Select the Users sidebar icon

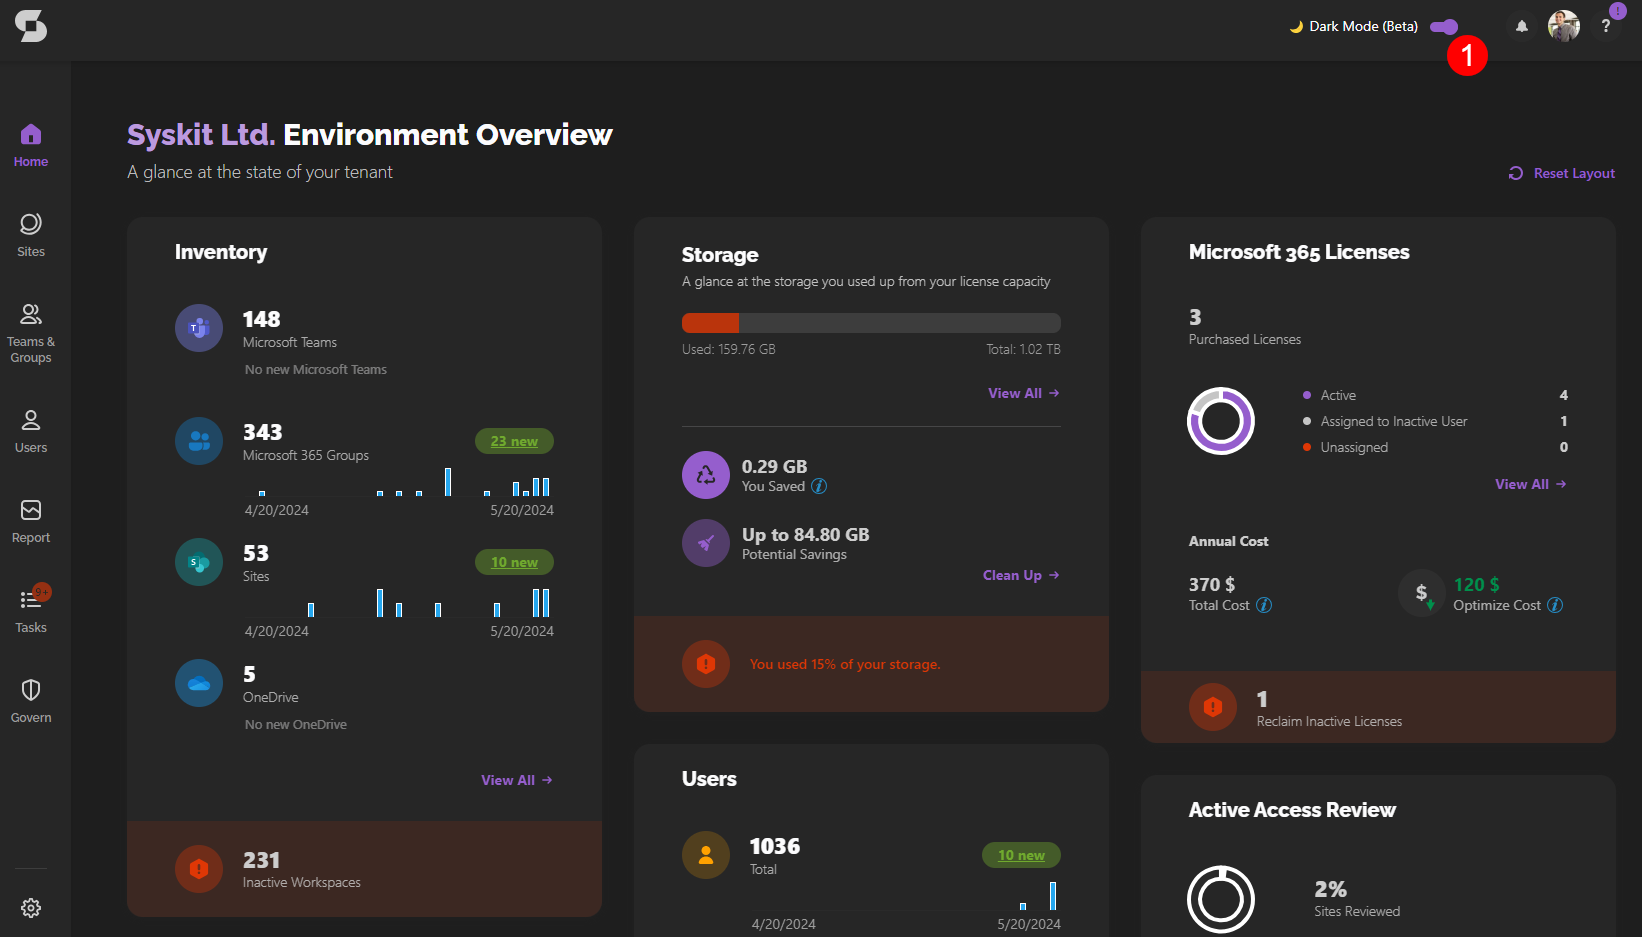30,428
